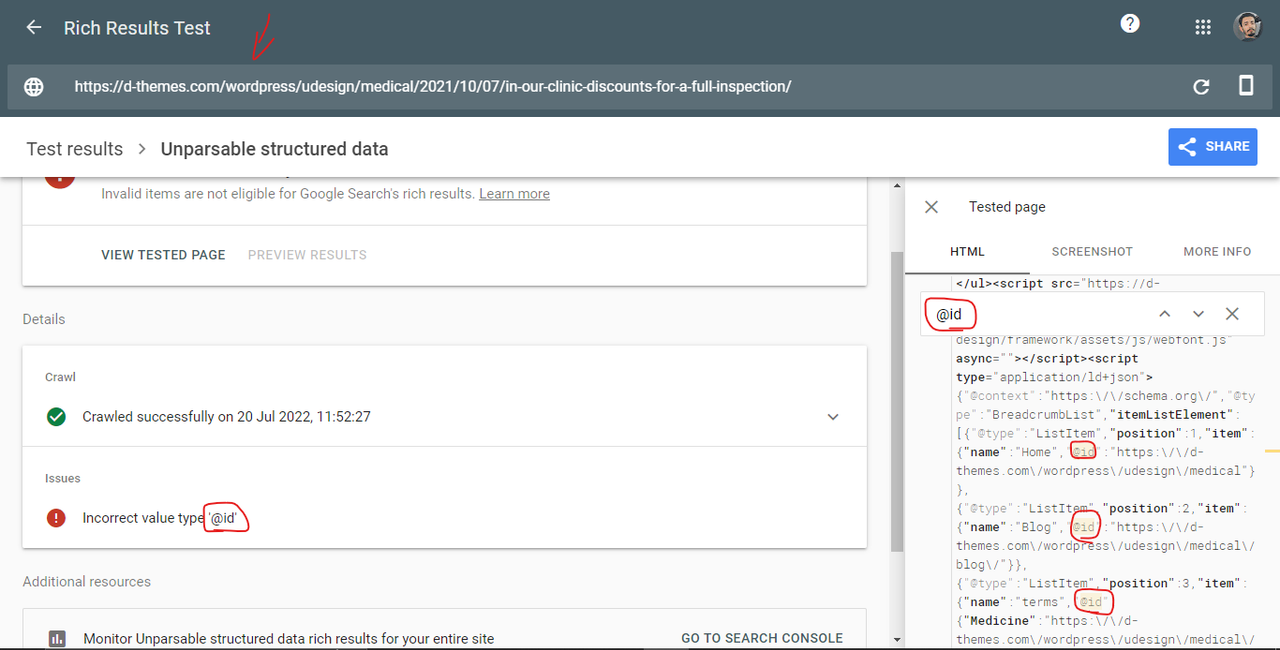Click the bar chart Search Console icon
The image size is (1280, 650).
point(57,638)
